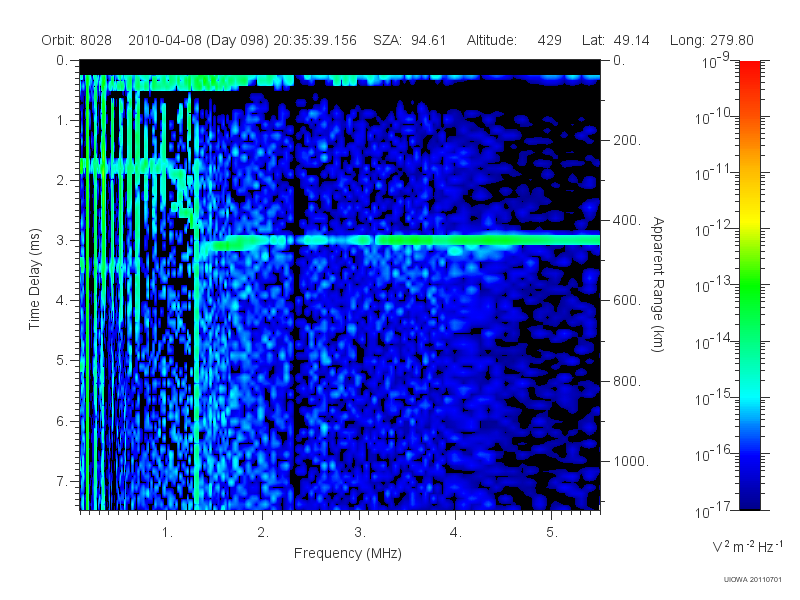This screenshot has width=800, height=600.
Task: Click the 'Lat: 49.14' header text
Action: [615, 40]
